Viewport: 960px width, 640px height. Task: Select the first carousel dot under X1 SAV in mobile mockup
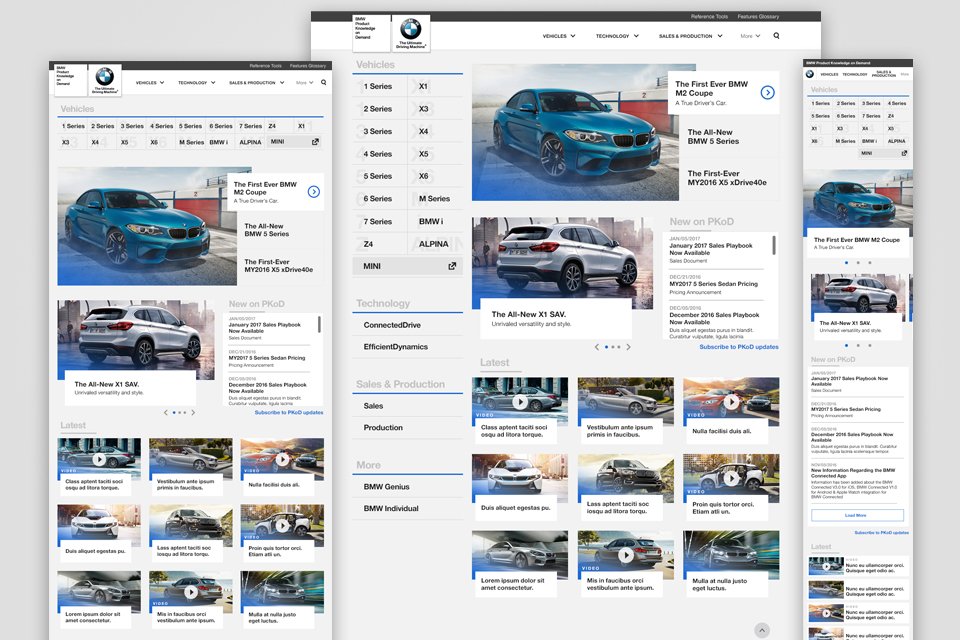point(846,345)
